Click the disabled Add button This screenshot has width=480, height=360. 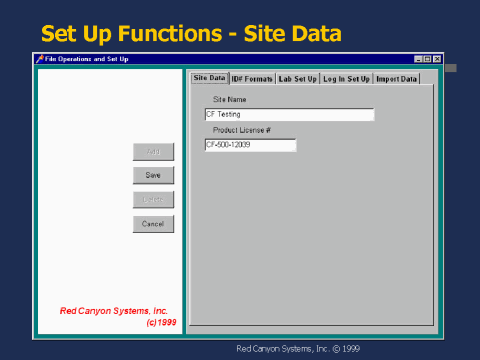[x=153, y=152]
